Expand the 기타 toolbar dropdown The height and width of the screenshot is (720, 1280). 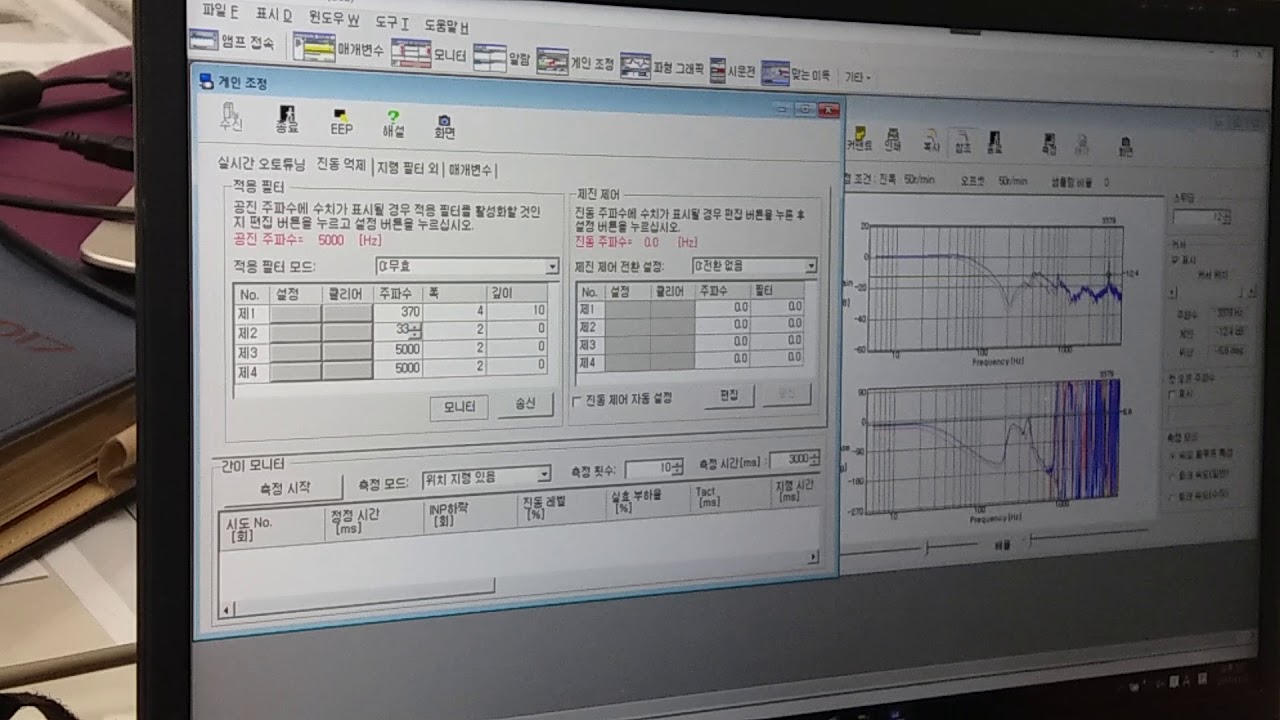858,77
